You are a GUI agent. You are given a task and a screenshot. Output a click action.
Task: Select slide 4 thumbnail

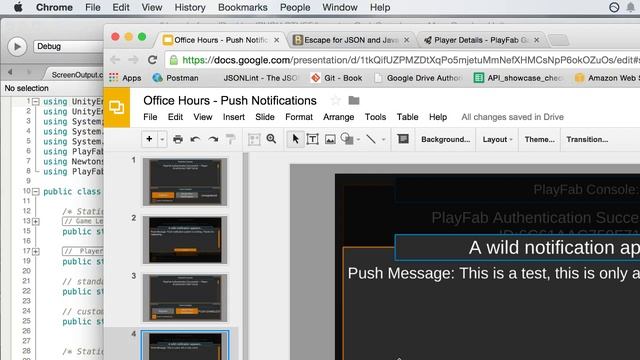point(185,346)
